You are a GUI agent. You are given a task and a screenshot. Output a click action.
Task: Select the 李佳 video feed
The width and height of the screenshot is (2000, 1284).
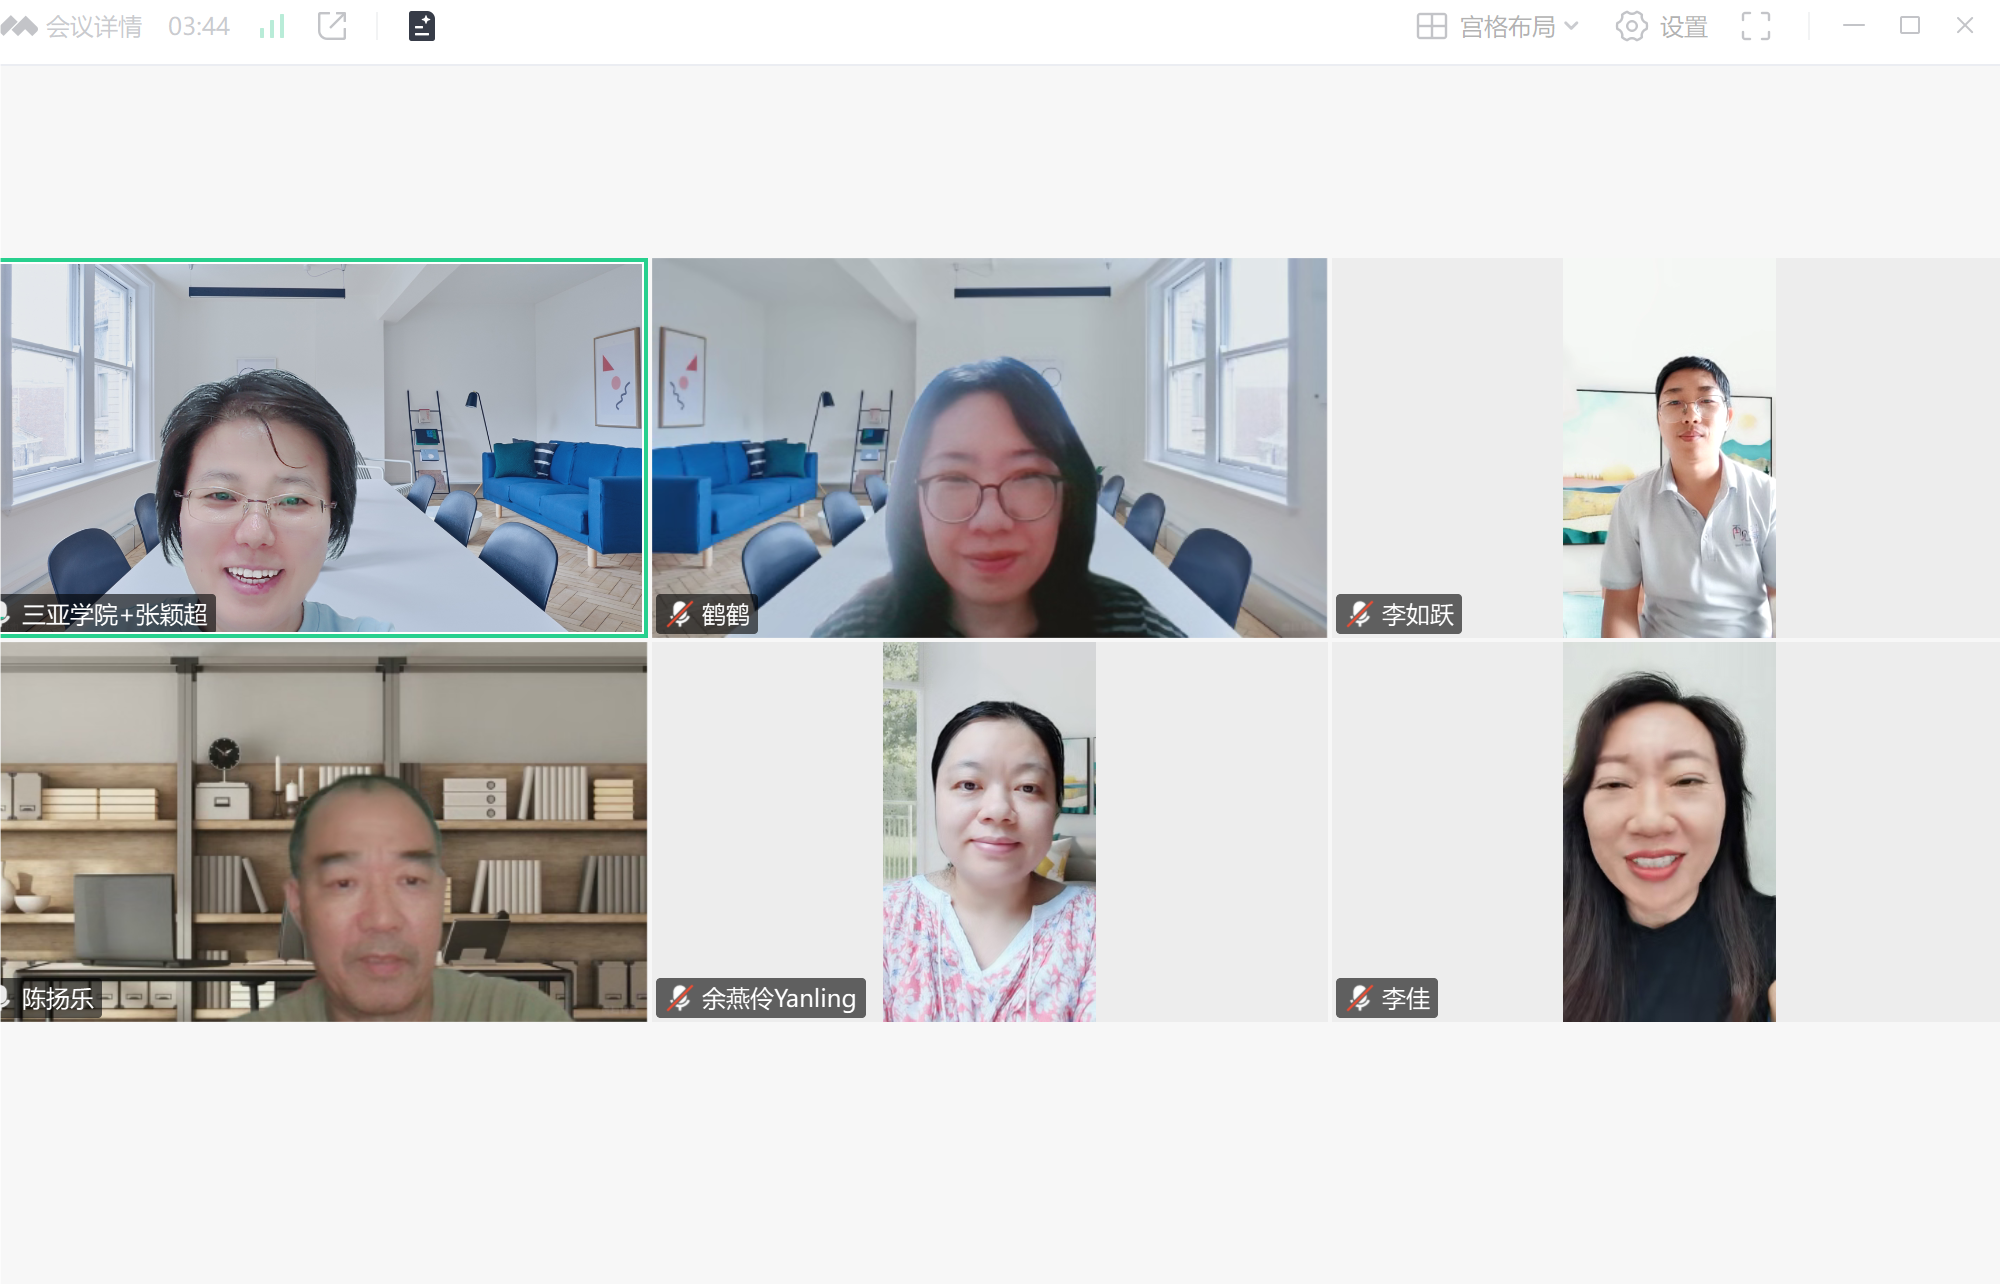pos(1668,830)
